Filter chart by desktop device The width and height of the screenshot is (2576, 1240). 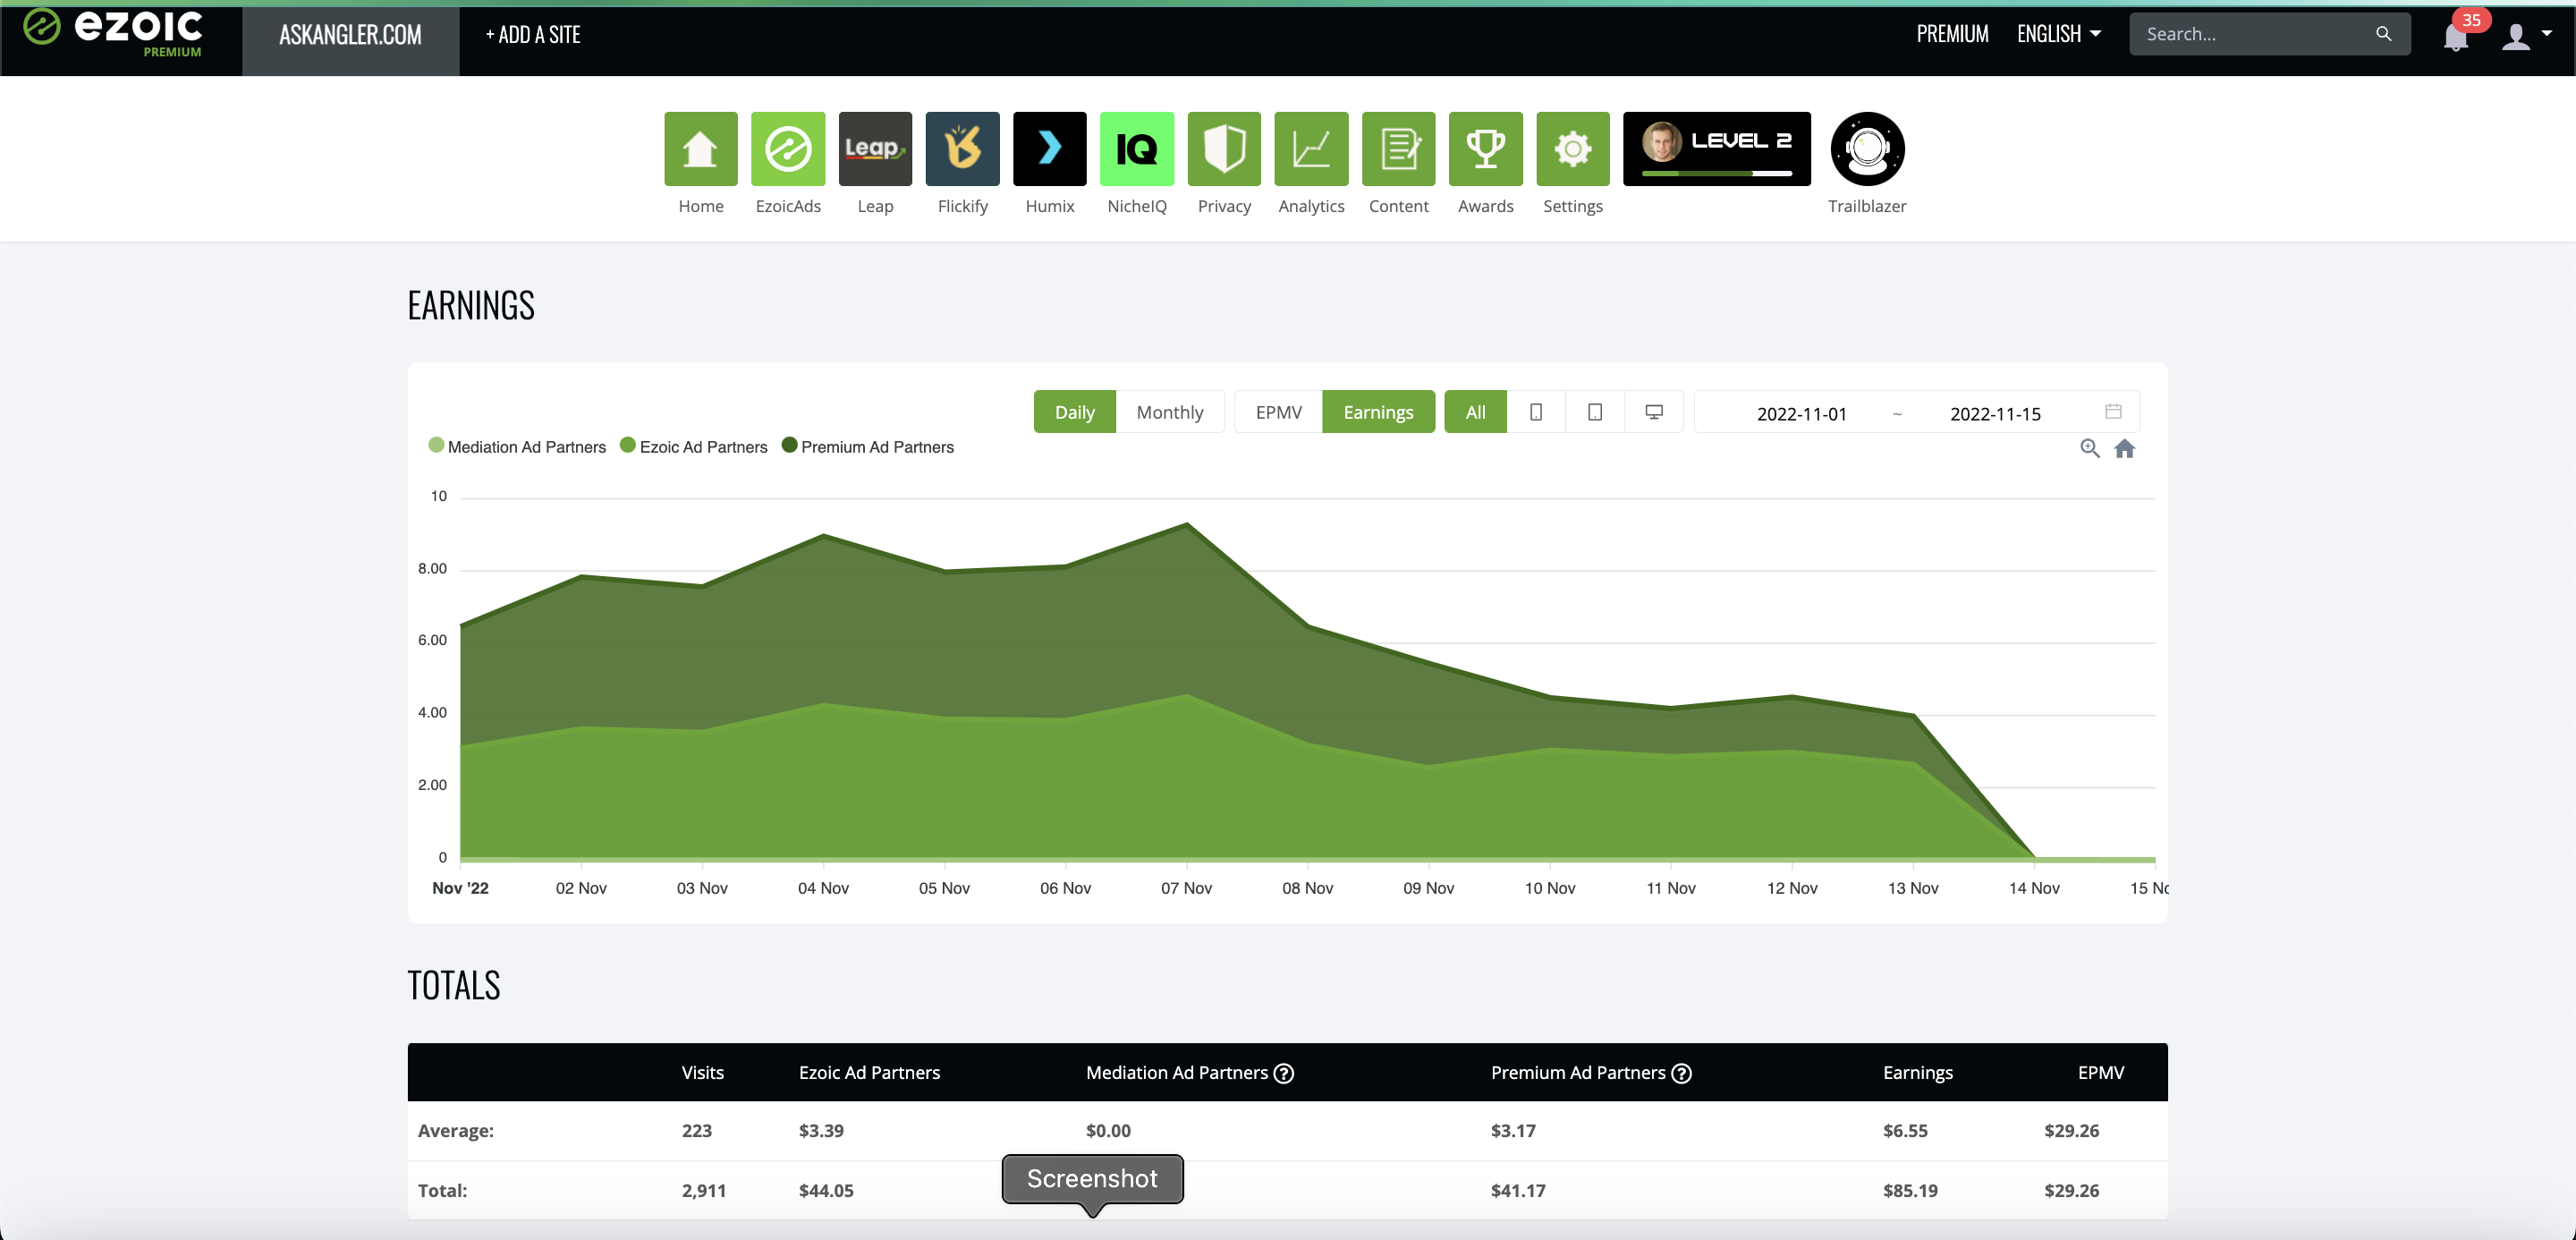(x=1653, y=412)
